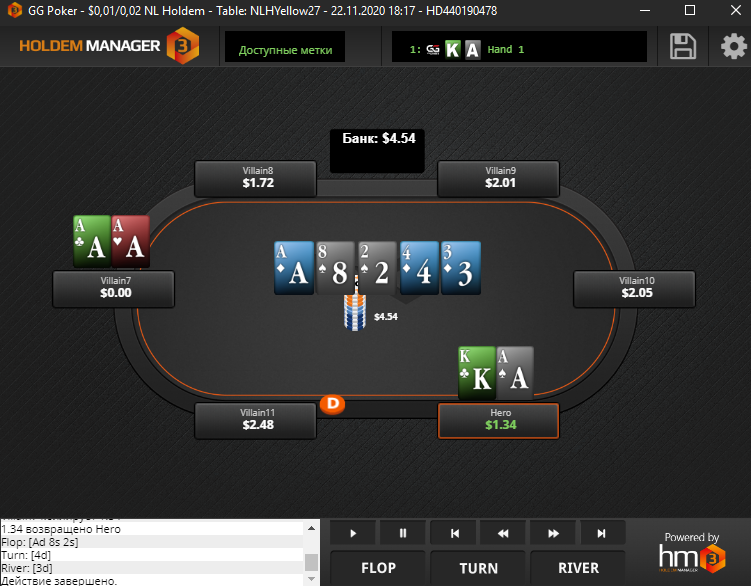Viewport: 751px width, 586px height.
Task: Start replay with the play button
Action: click(353, 533)
